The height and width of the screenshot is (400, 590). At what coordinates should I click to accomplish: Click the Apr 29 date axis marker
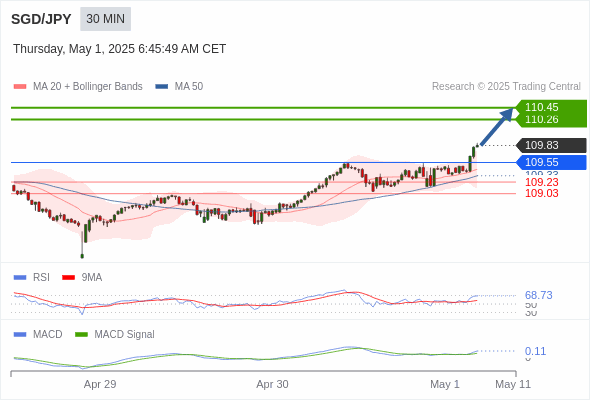tap(100, 384)
